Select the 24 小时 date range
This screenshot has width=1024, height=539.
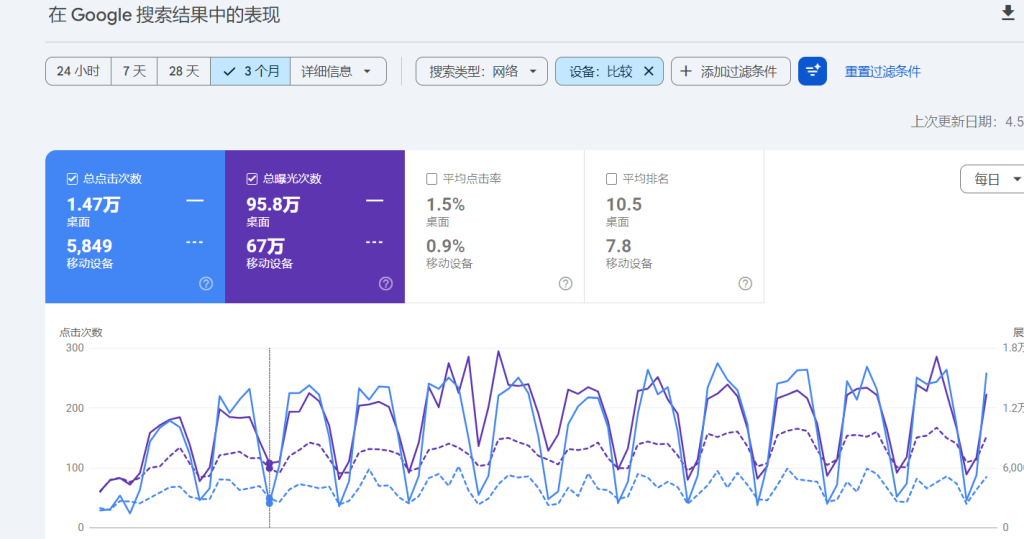tap(78, 71)
